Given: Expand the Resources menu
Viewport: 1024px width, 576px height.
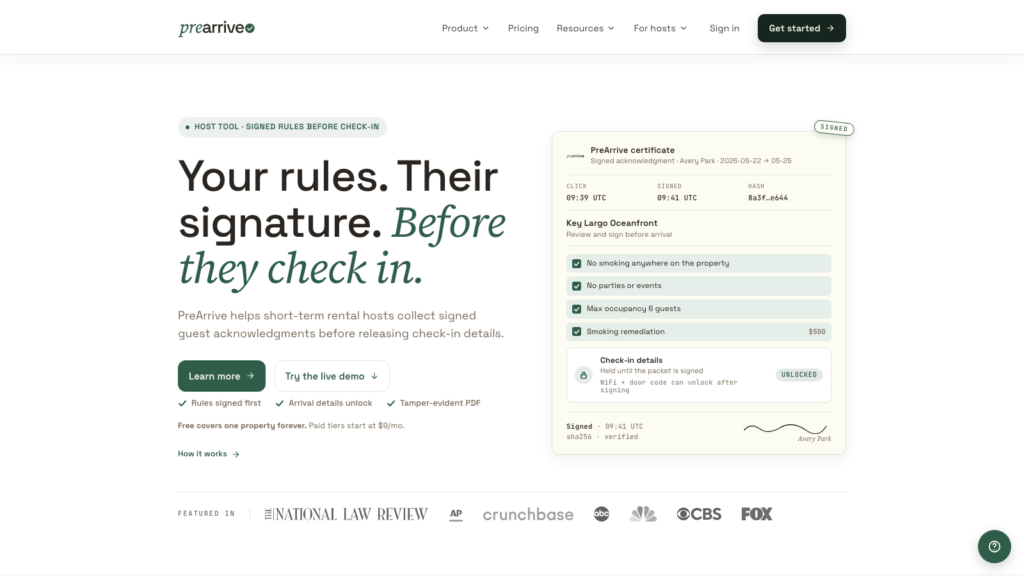Looking at the screenshot, I should point(585,28).
